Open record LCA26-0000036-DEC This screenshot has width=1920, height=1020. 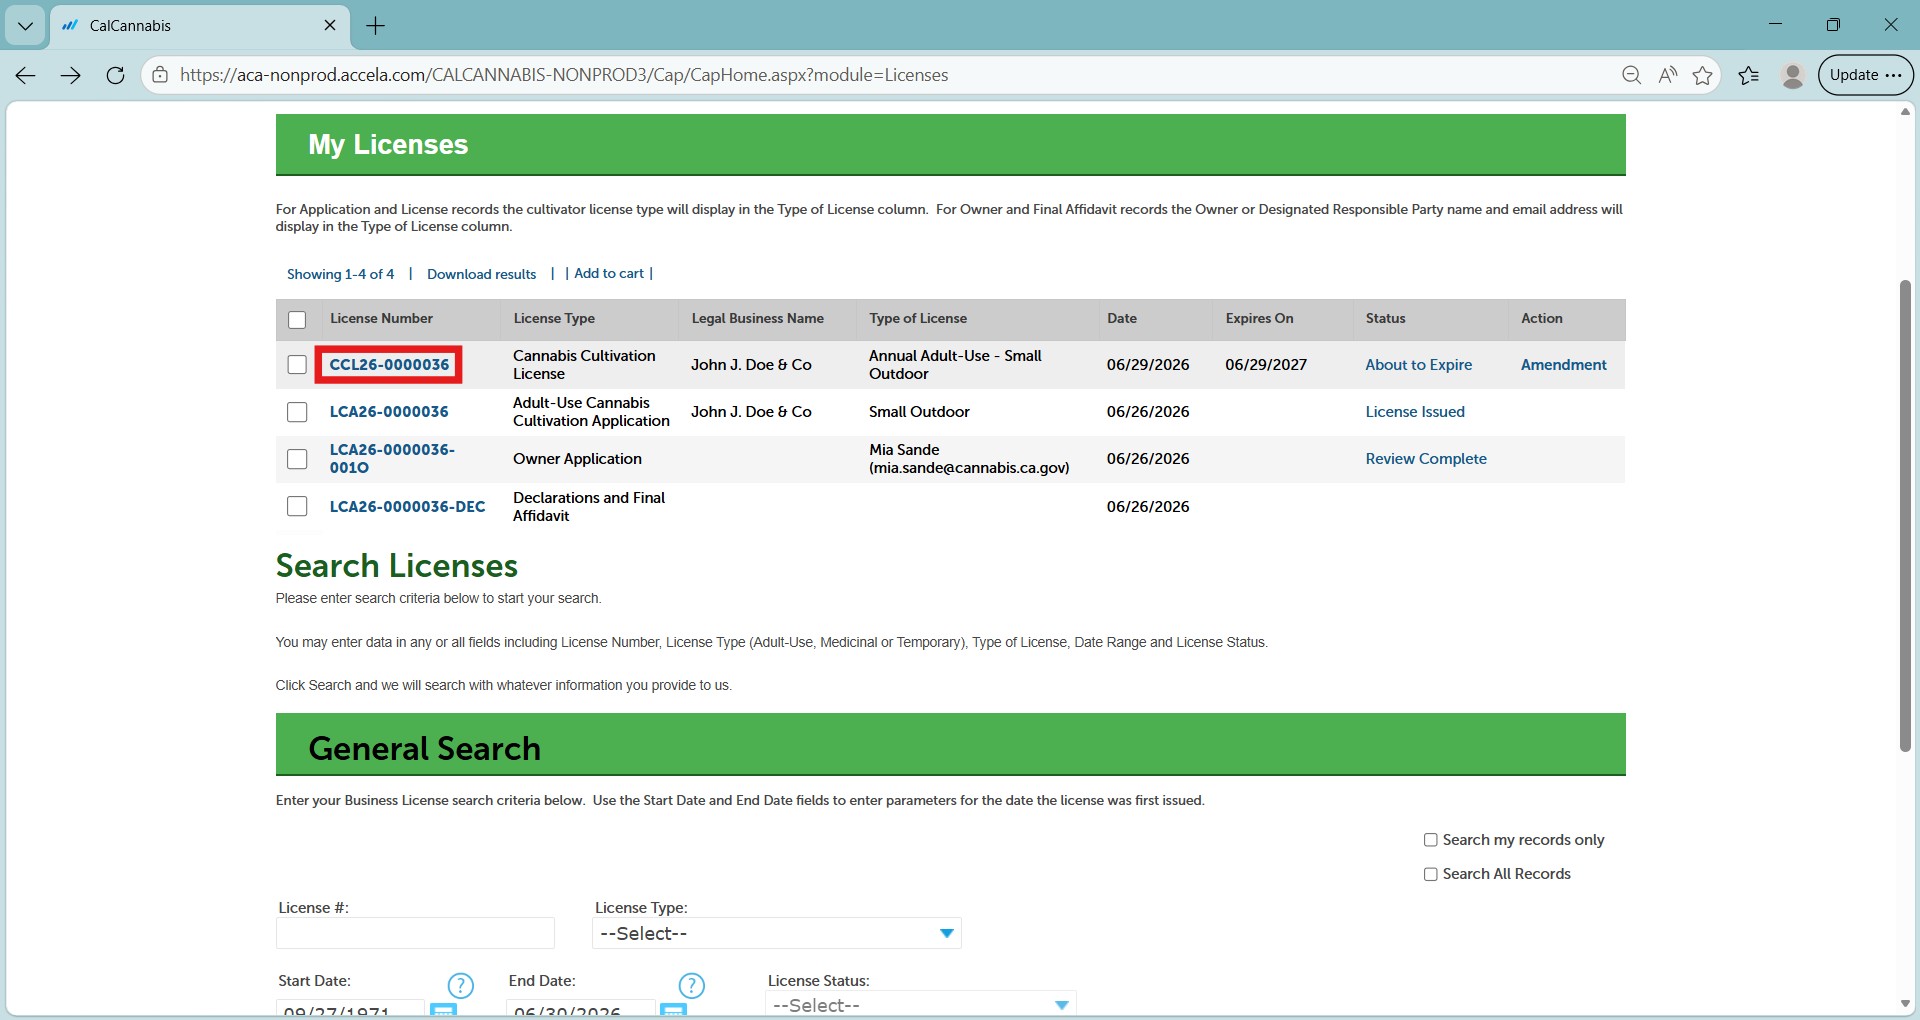[x=407, y=507]
